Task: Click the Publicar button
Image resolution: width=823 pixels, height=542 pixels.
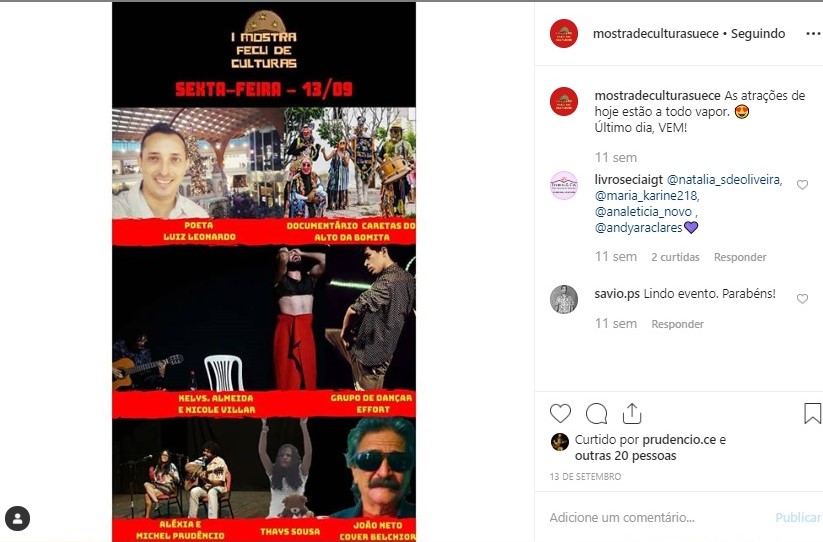Action: coord(798,517)
